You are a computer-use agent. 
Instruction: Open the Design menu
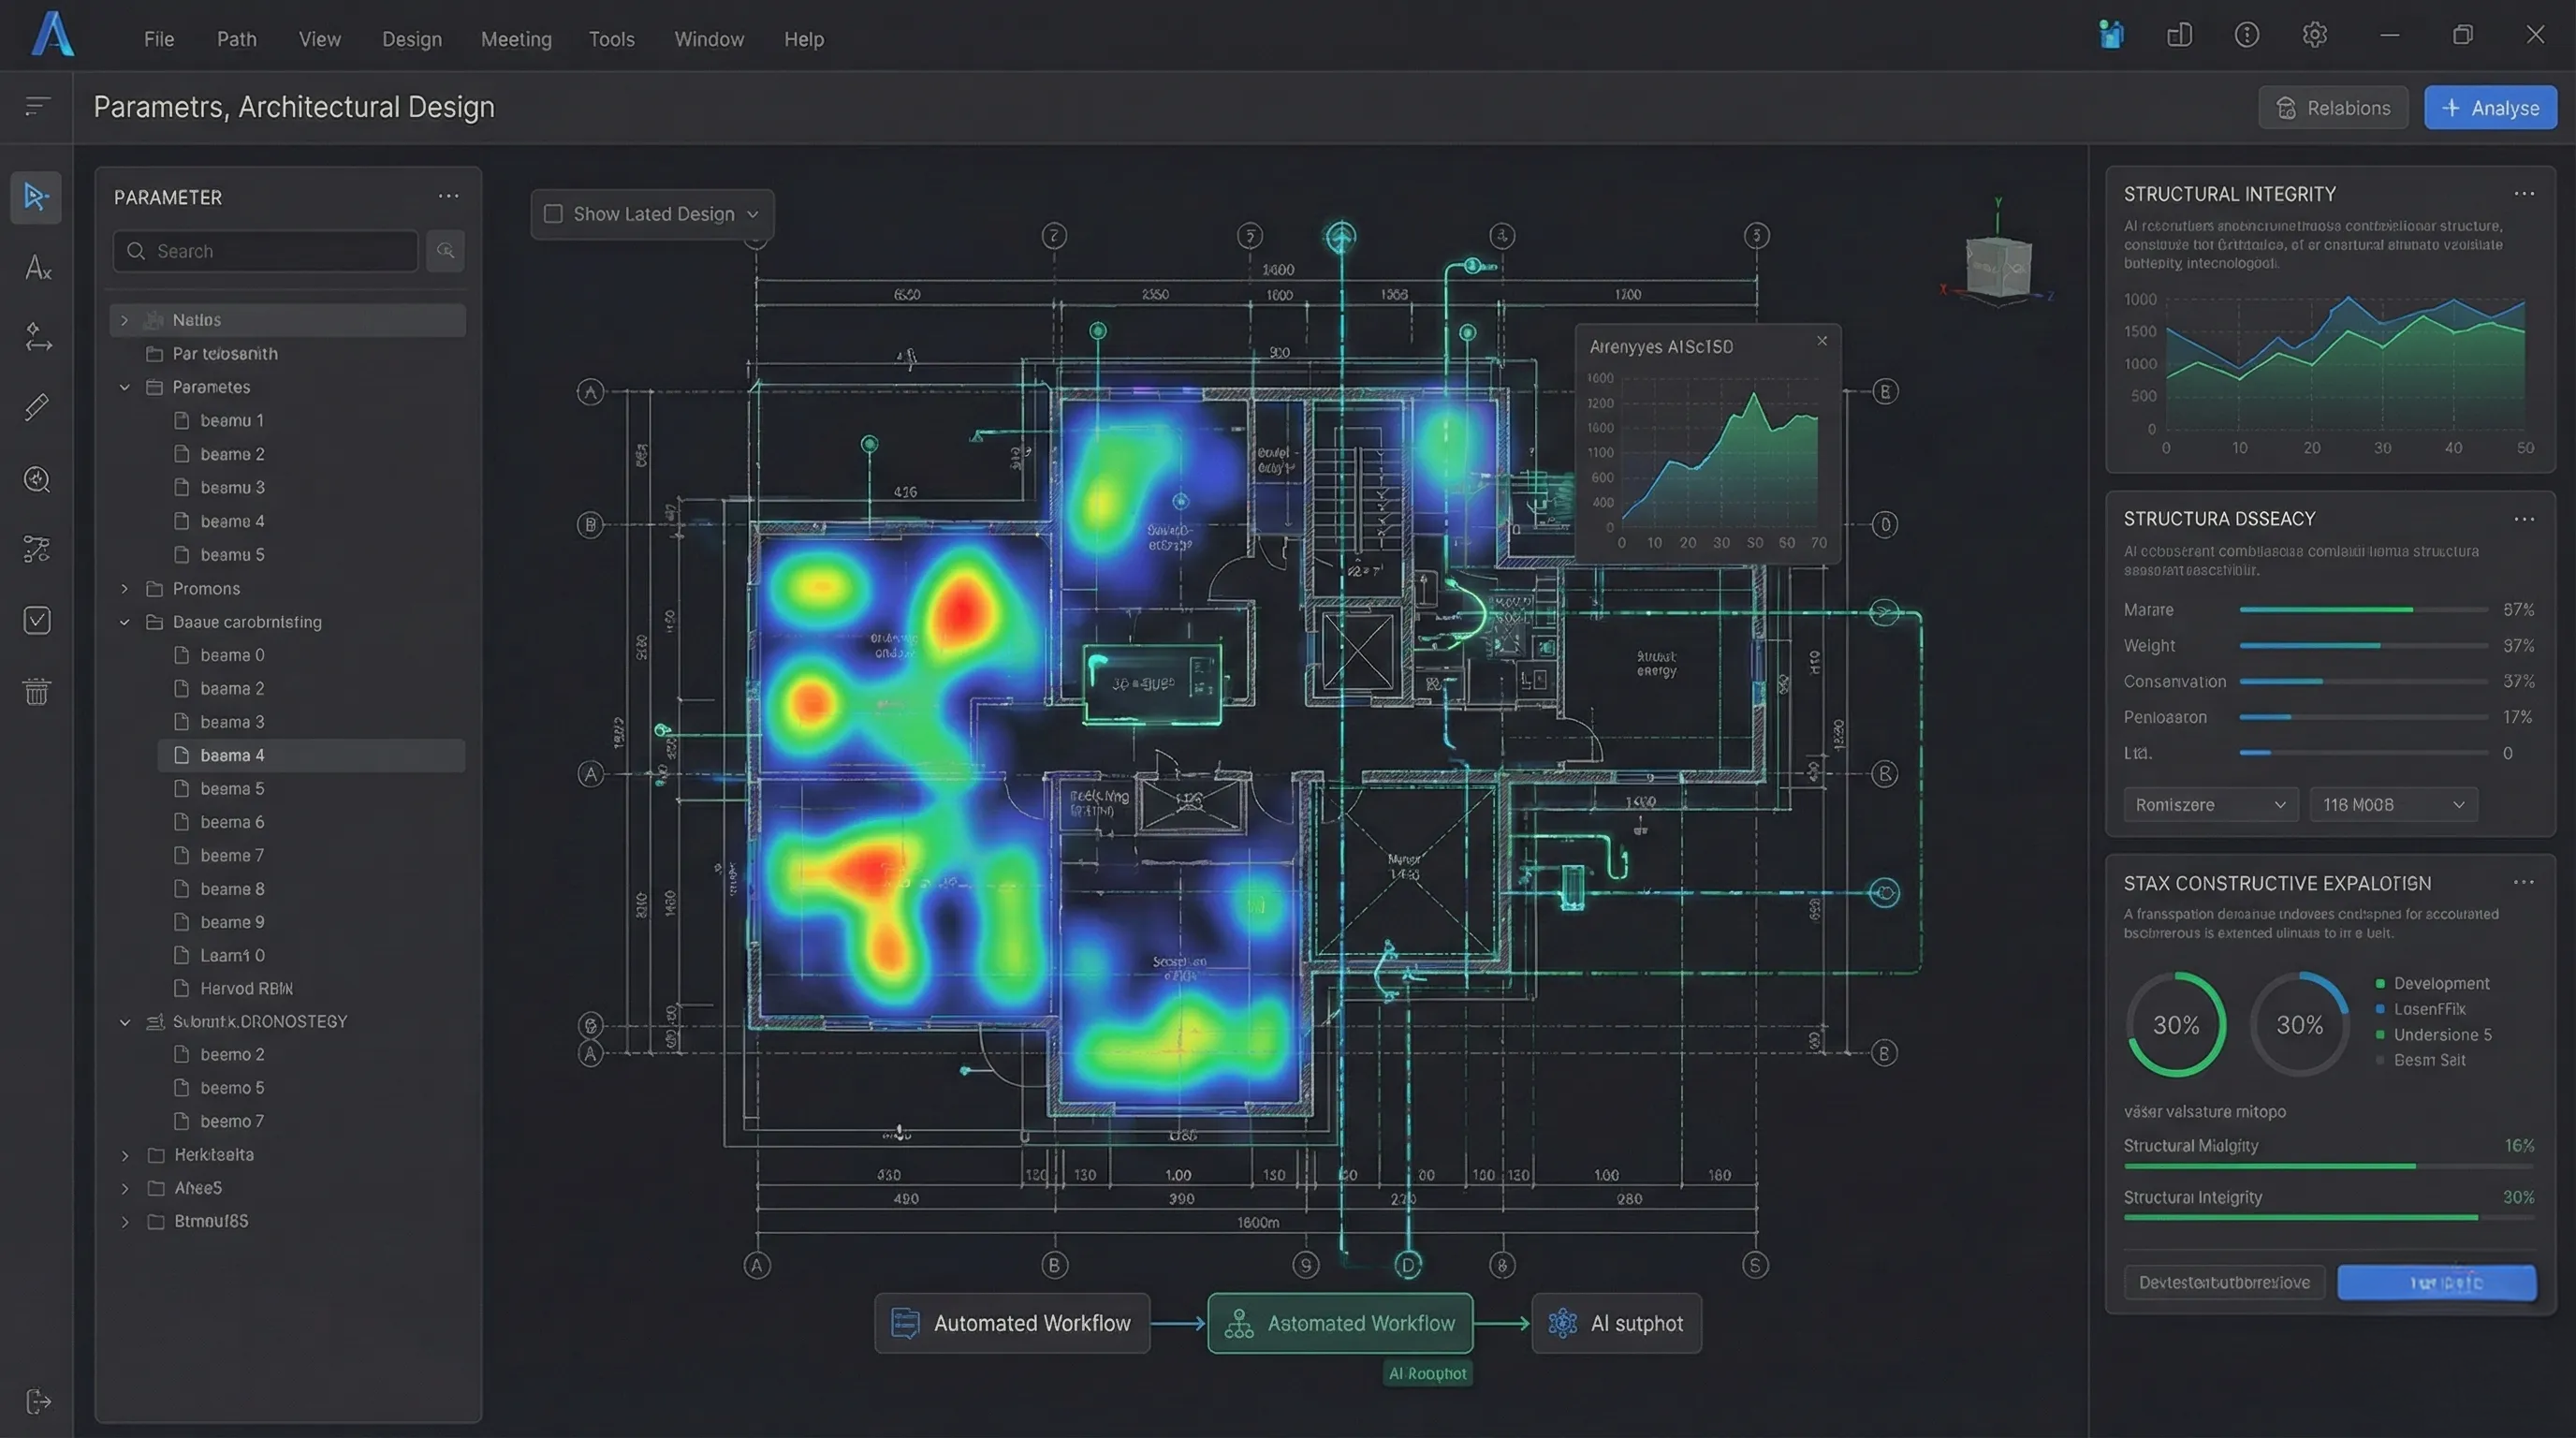[x=411, y=39]
